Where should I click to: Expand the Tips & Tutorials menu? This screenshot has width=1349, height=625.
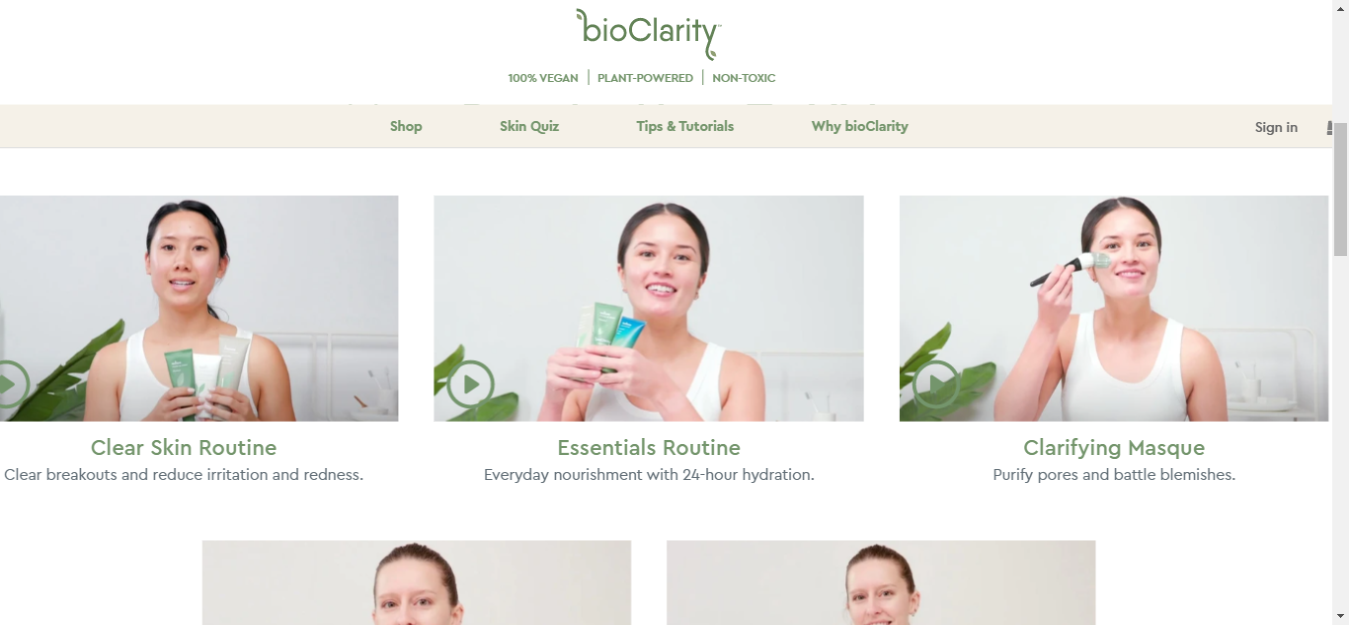(x=685, y=126)
